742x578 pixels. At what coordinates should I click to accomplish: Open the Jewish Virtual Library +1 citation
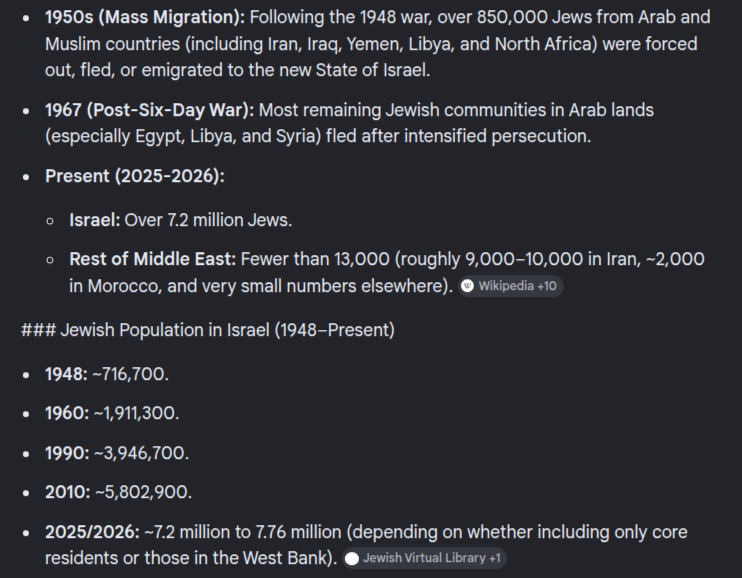tap(424, 558)
